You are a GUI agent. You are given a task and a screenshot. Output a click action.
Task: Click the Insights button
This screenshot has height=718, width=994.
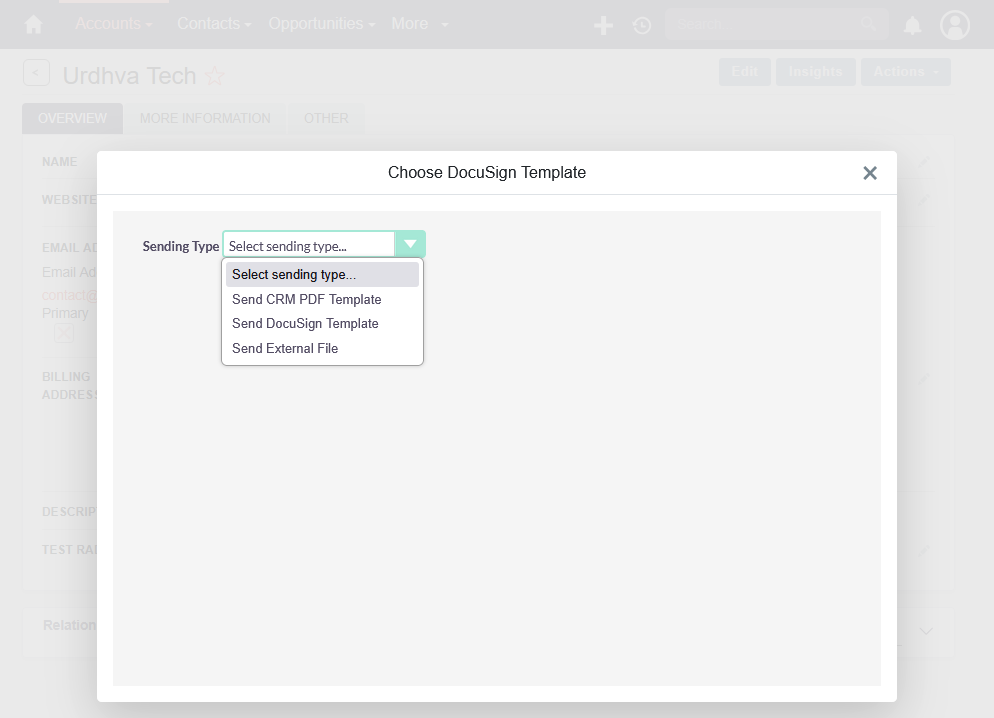pyautogui.click(x=815, y=71)
